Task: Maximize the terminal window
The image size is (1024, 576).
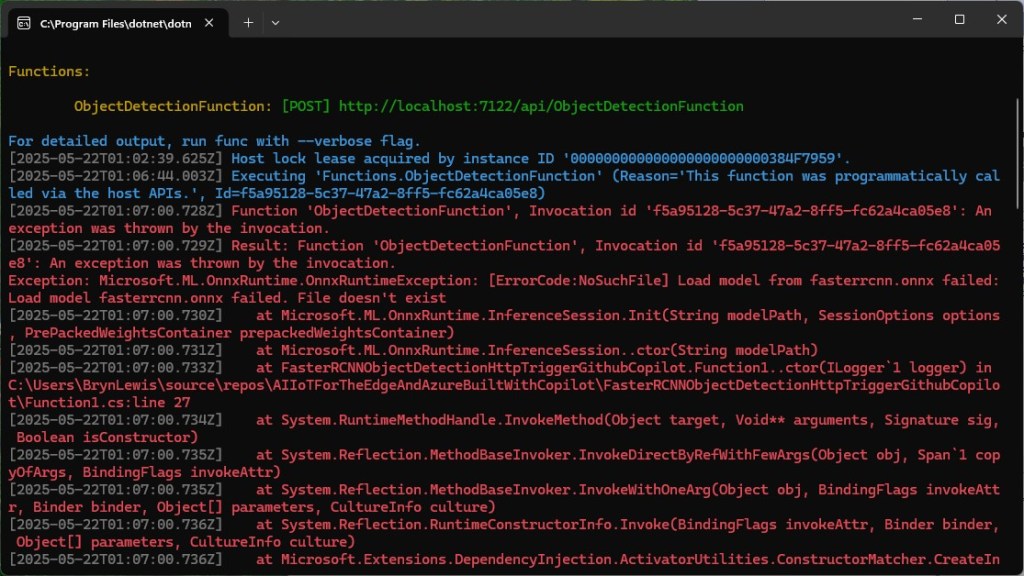Action: (x=959, y=19)
